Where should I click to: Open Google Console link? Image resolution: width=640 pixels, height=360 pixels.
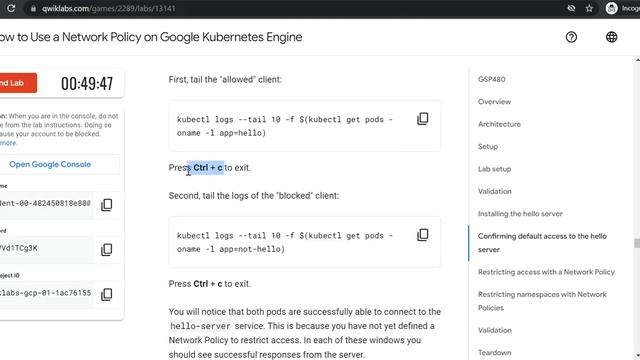tap(50, 164)
